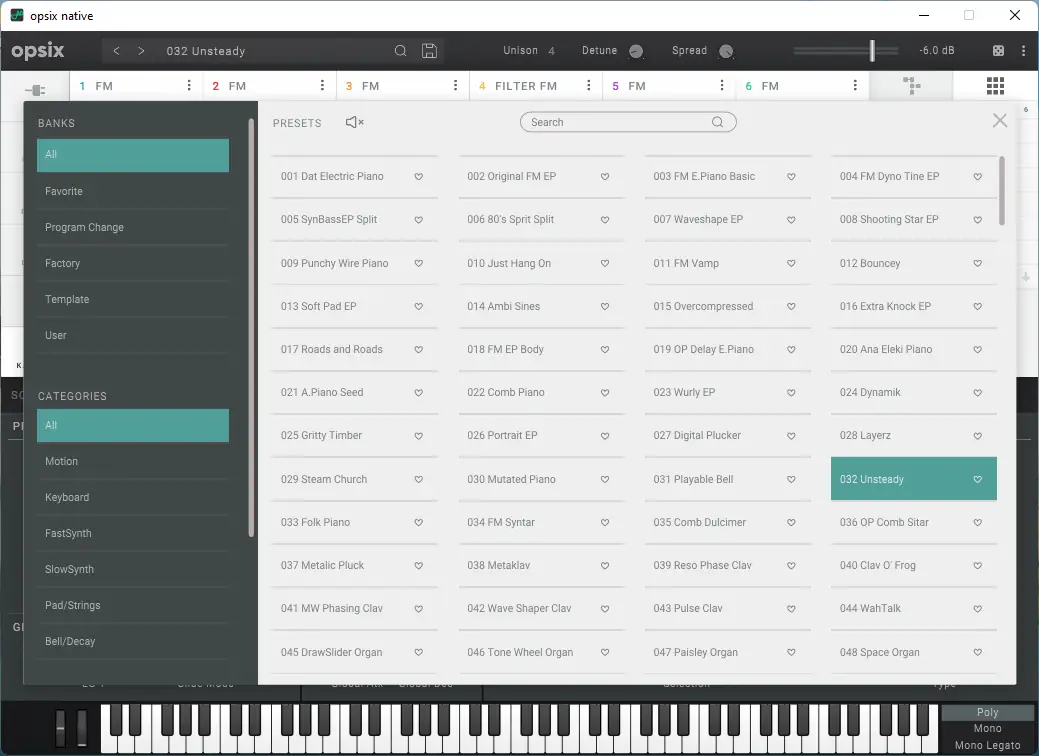This screenshot has width=1039, height=756.
Task: Click the pitch bend wheel
Action: pos(60,729)
